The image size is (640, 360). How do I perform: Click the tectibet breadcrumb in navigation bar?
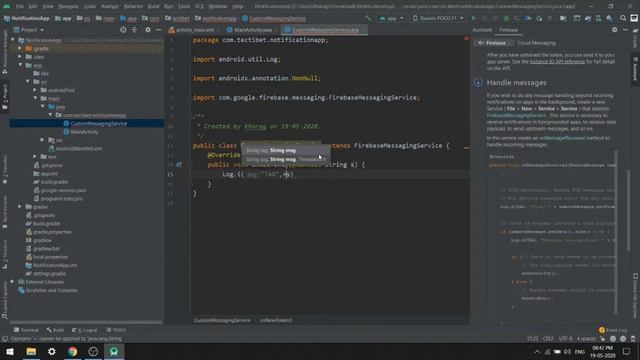click(178, 18)
